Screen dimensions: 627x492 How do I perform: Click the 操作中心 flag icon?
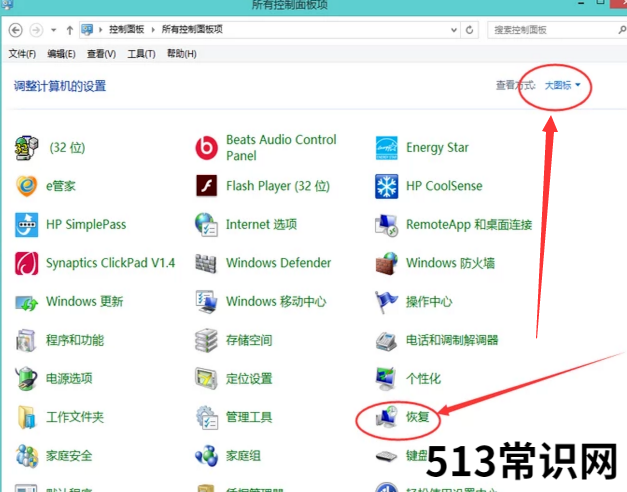(x=387, y=302)
